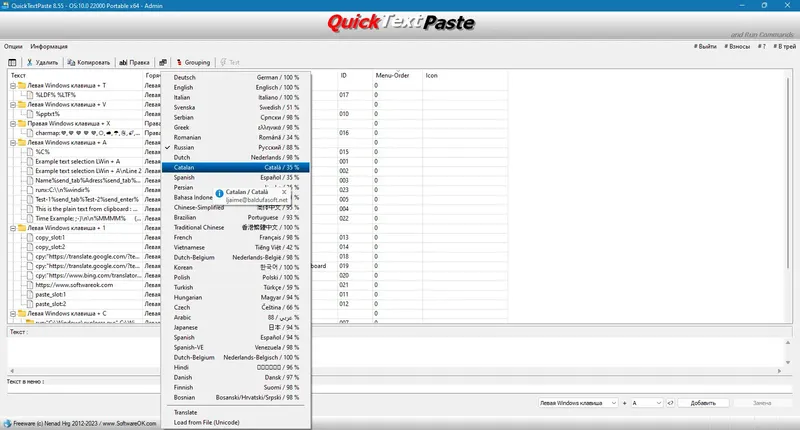
Task: Toggle the column layout icon in toolbar
Action: [12, 62]
